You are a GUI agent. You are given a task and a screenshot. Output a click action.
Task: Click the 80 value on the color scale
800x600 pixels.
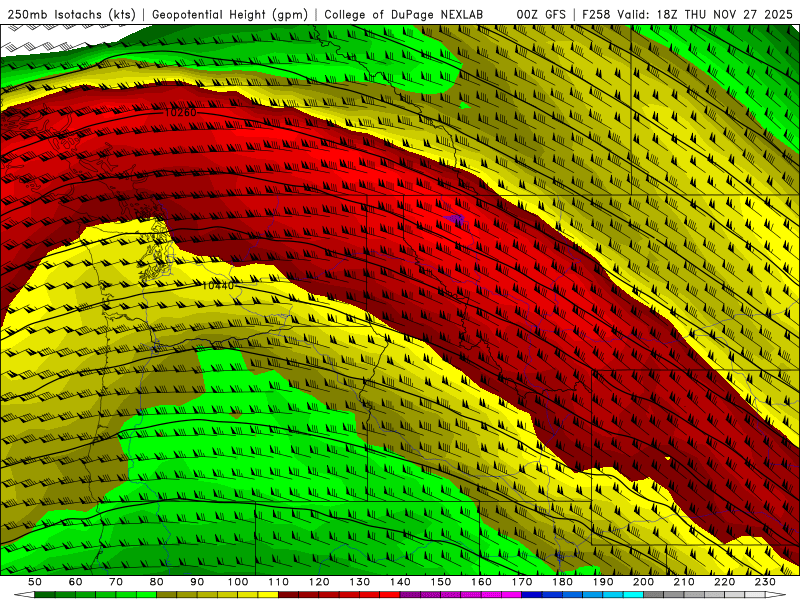click(x=156, y=582)
